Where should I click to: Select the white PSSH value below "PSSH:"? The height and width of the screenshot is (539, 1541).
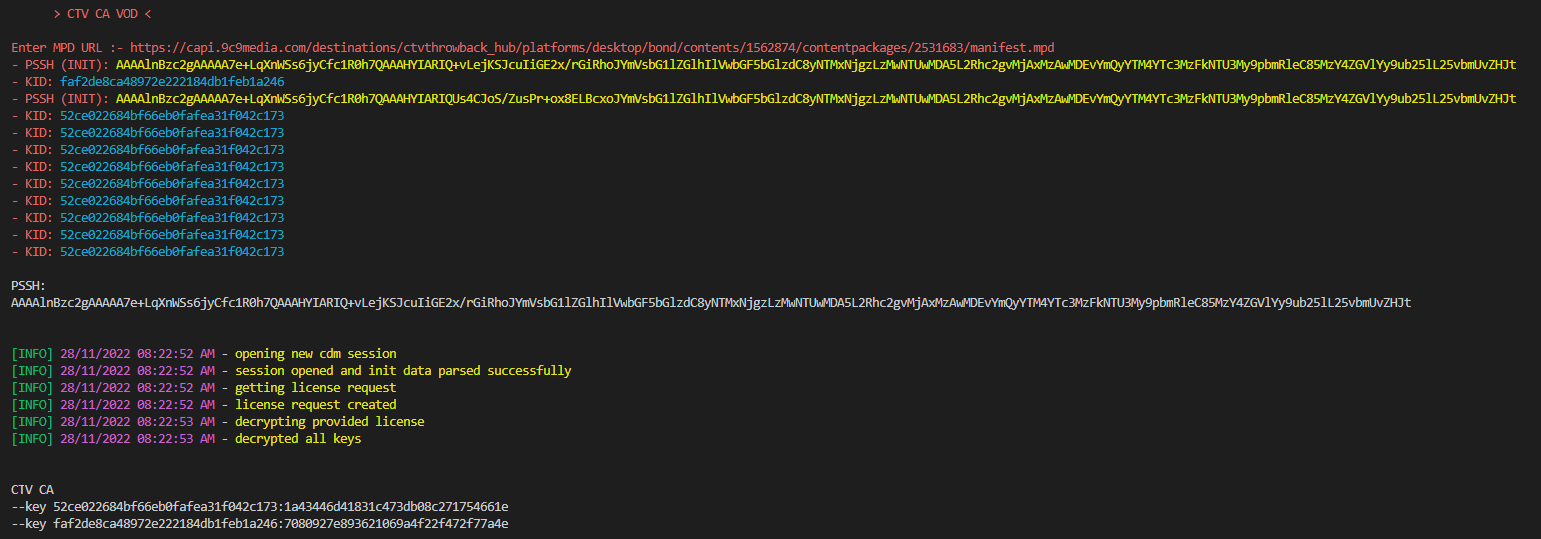pyautogui.click(x=710, y=303)
